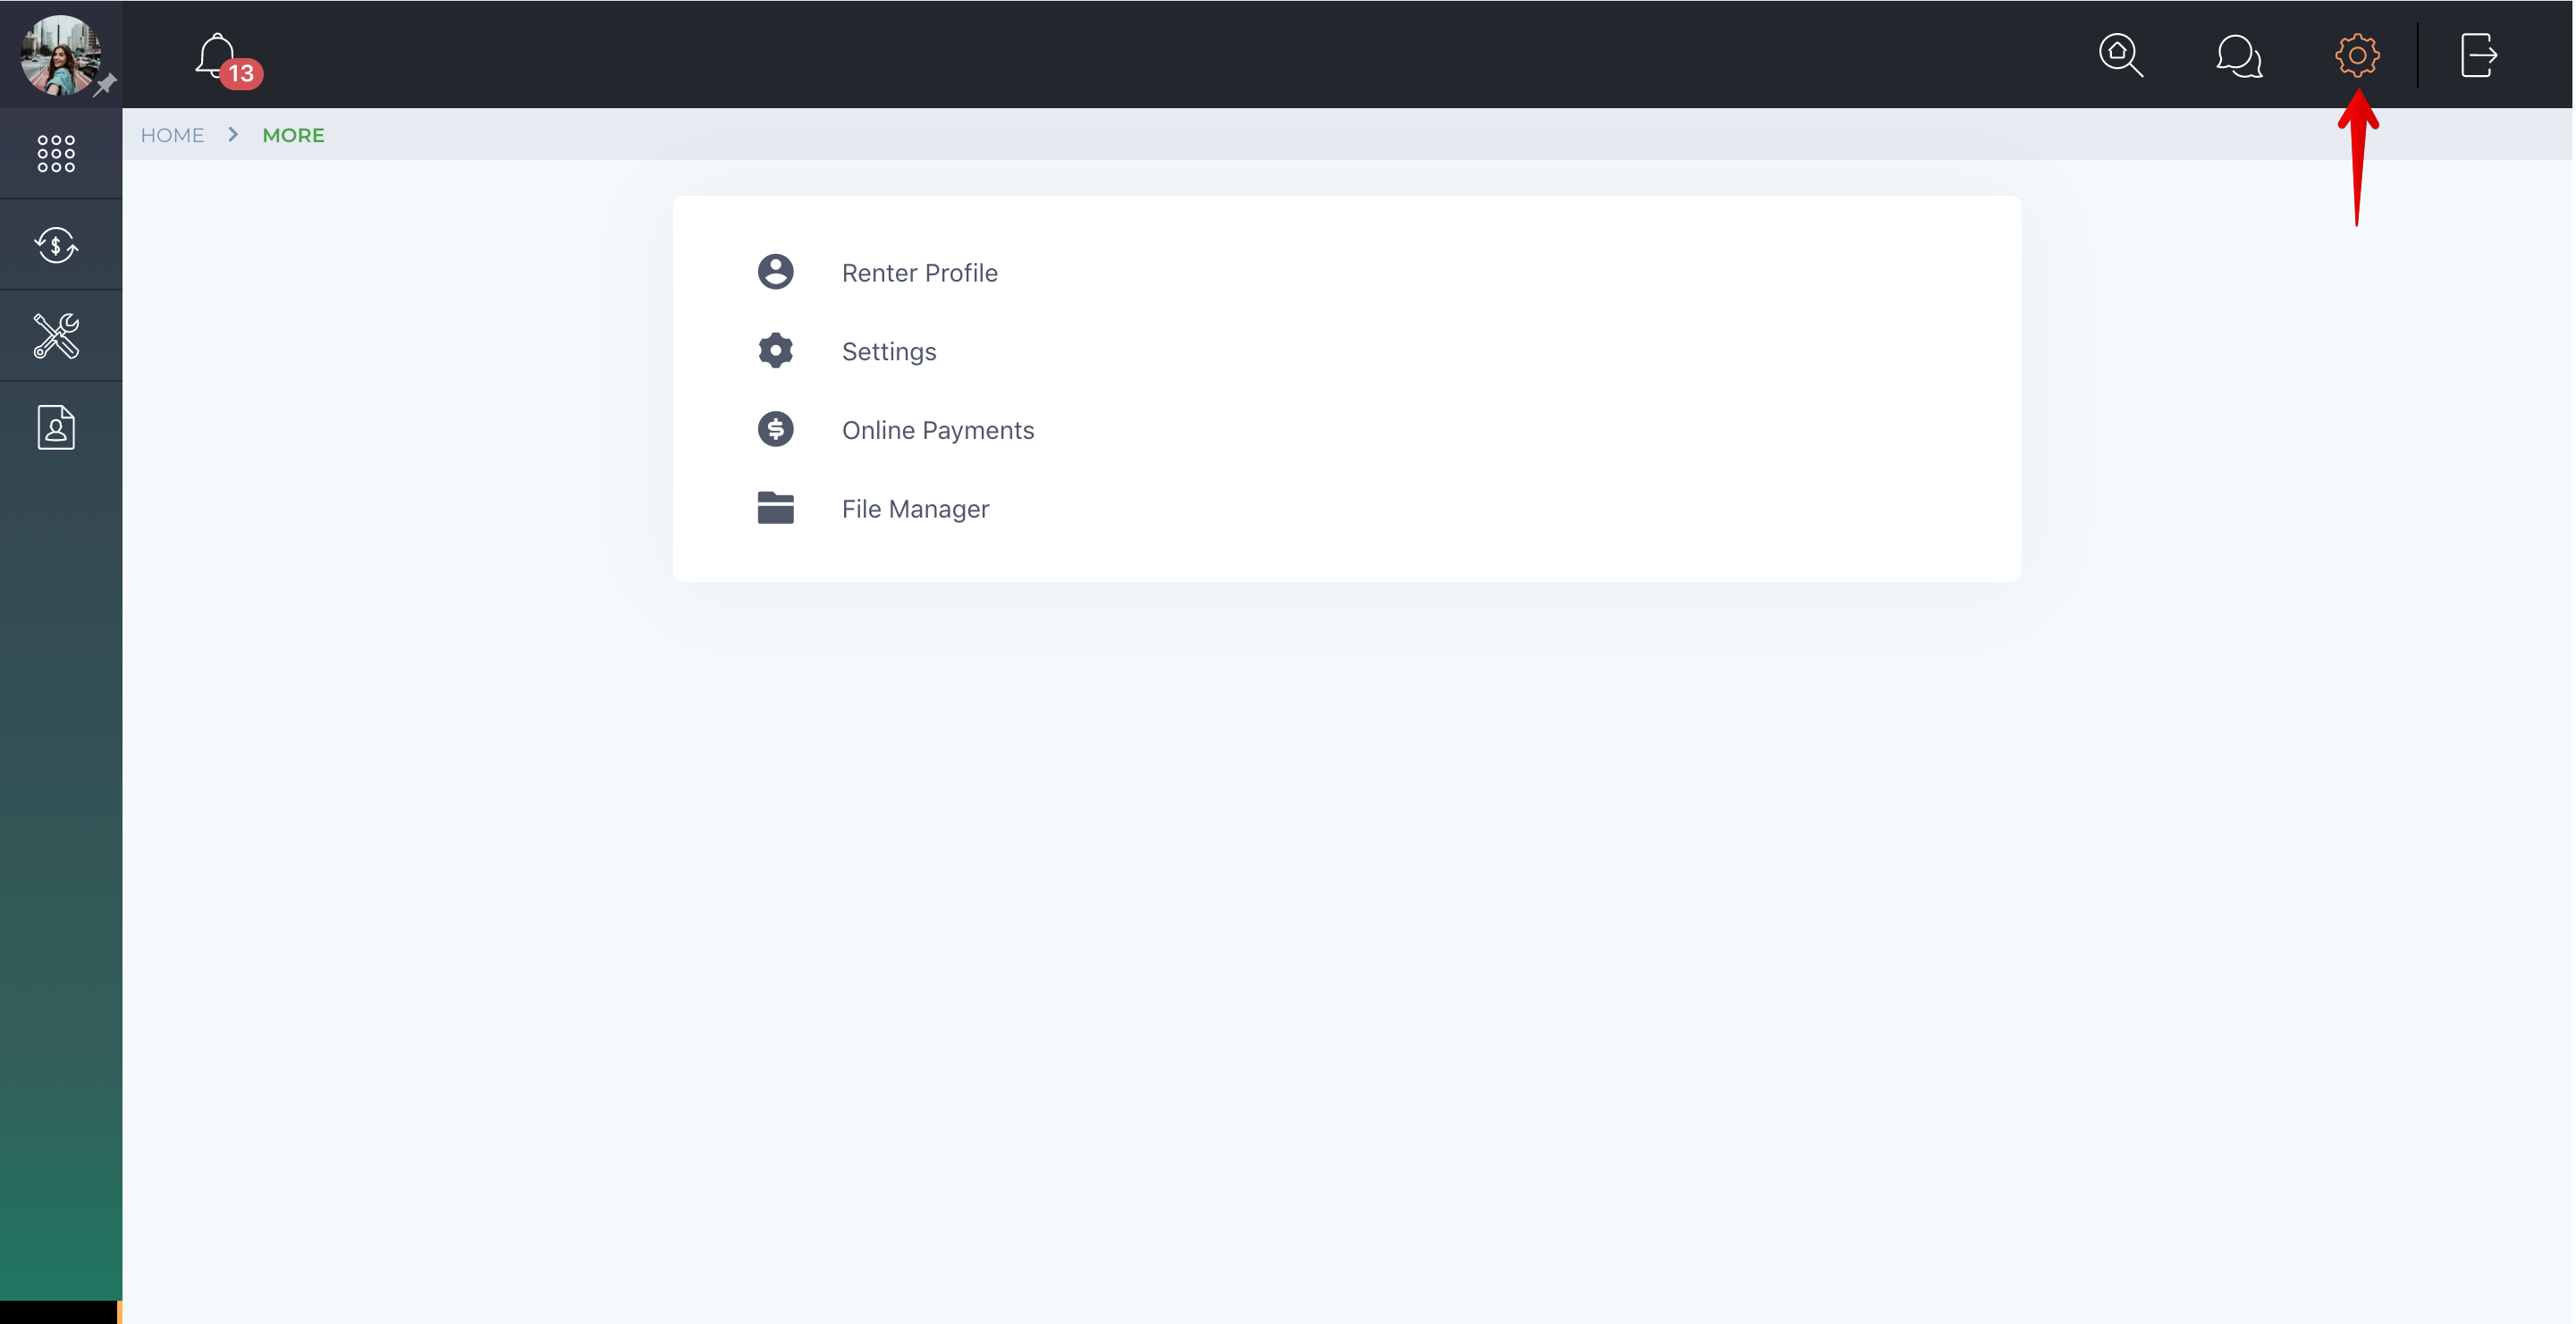Open the dashboard grid menu icon
Screen dimensions: 2576x1324
pos(56,153)
